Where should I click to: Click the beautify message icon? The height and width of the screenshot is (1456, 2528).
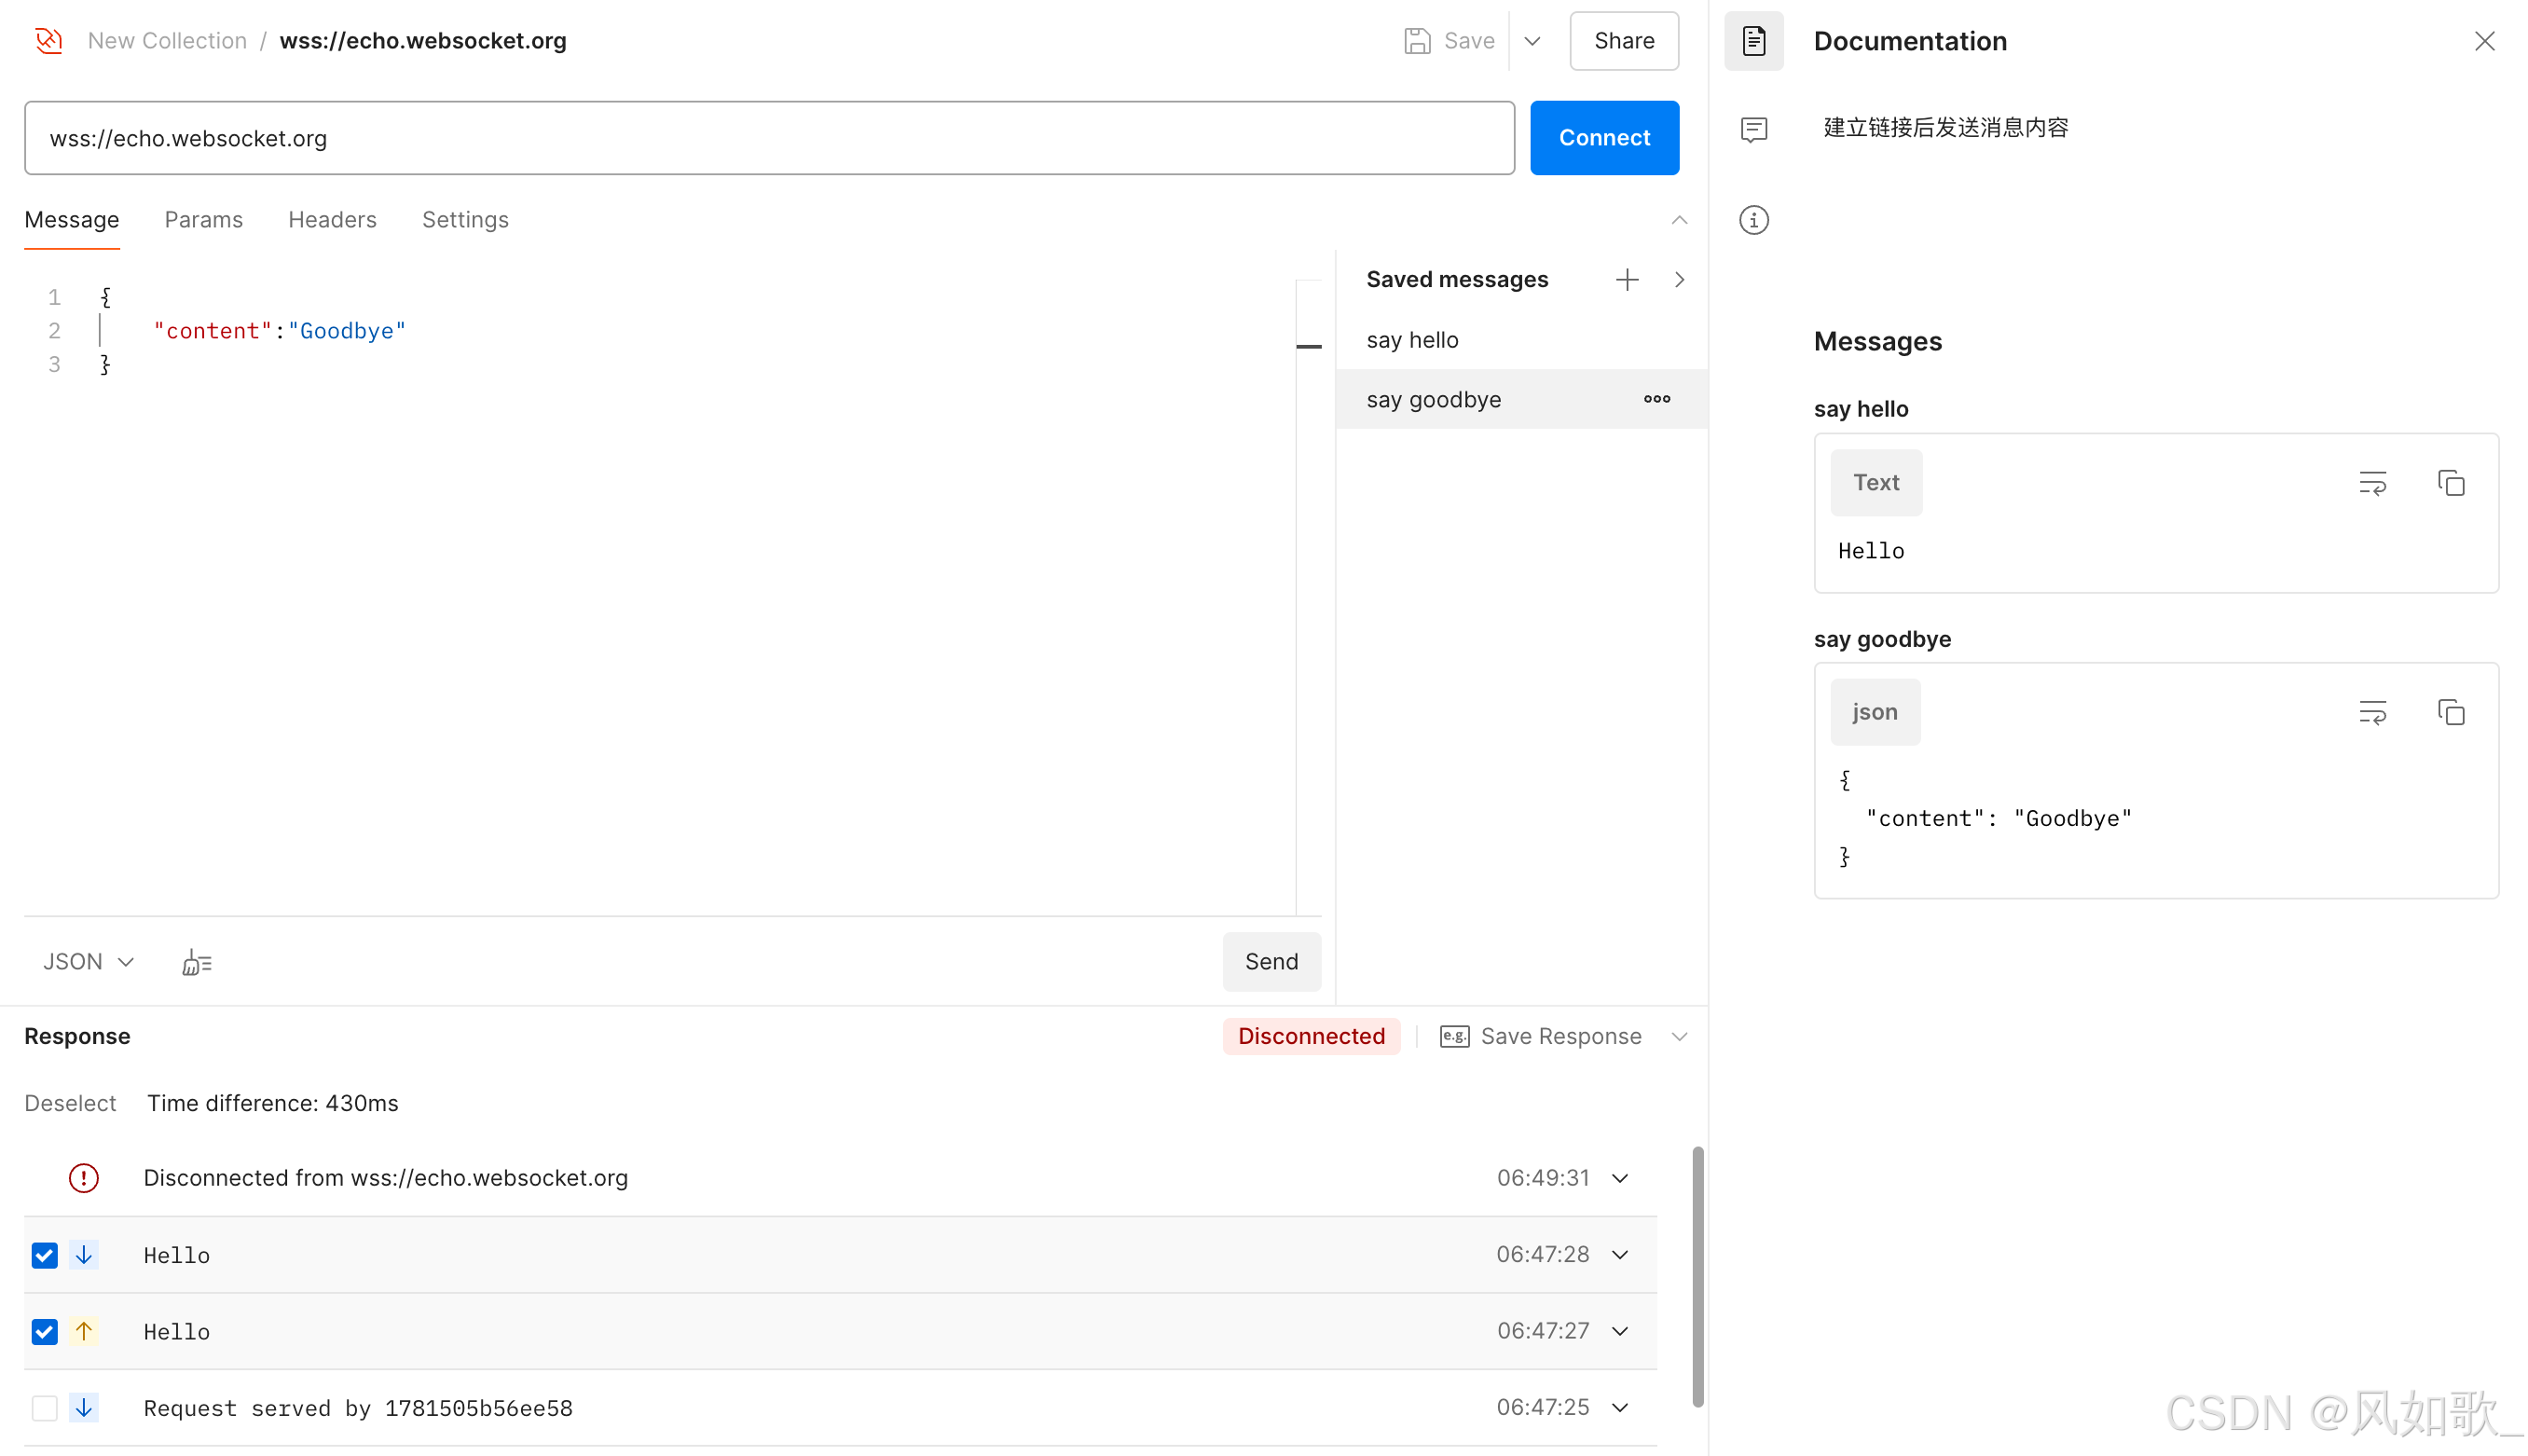tap(197, 962)
